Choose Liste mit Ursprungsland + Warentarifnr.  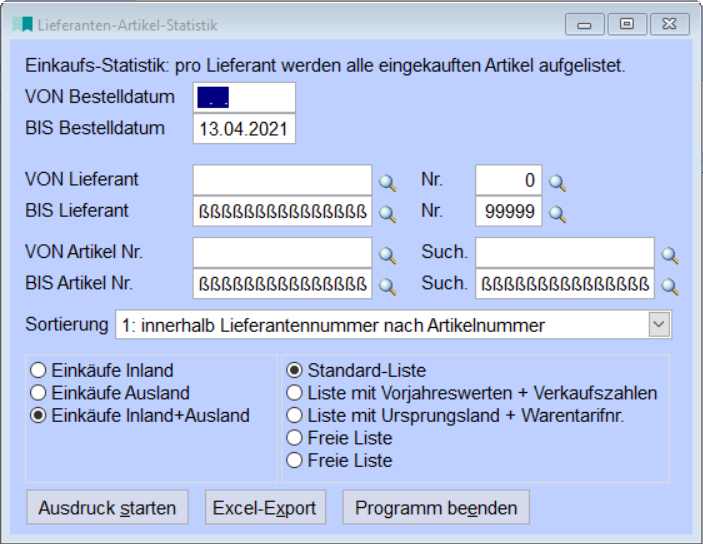tap(295, 415)
